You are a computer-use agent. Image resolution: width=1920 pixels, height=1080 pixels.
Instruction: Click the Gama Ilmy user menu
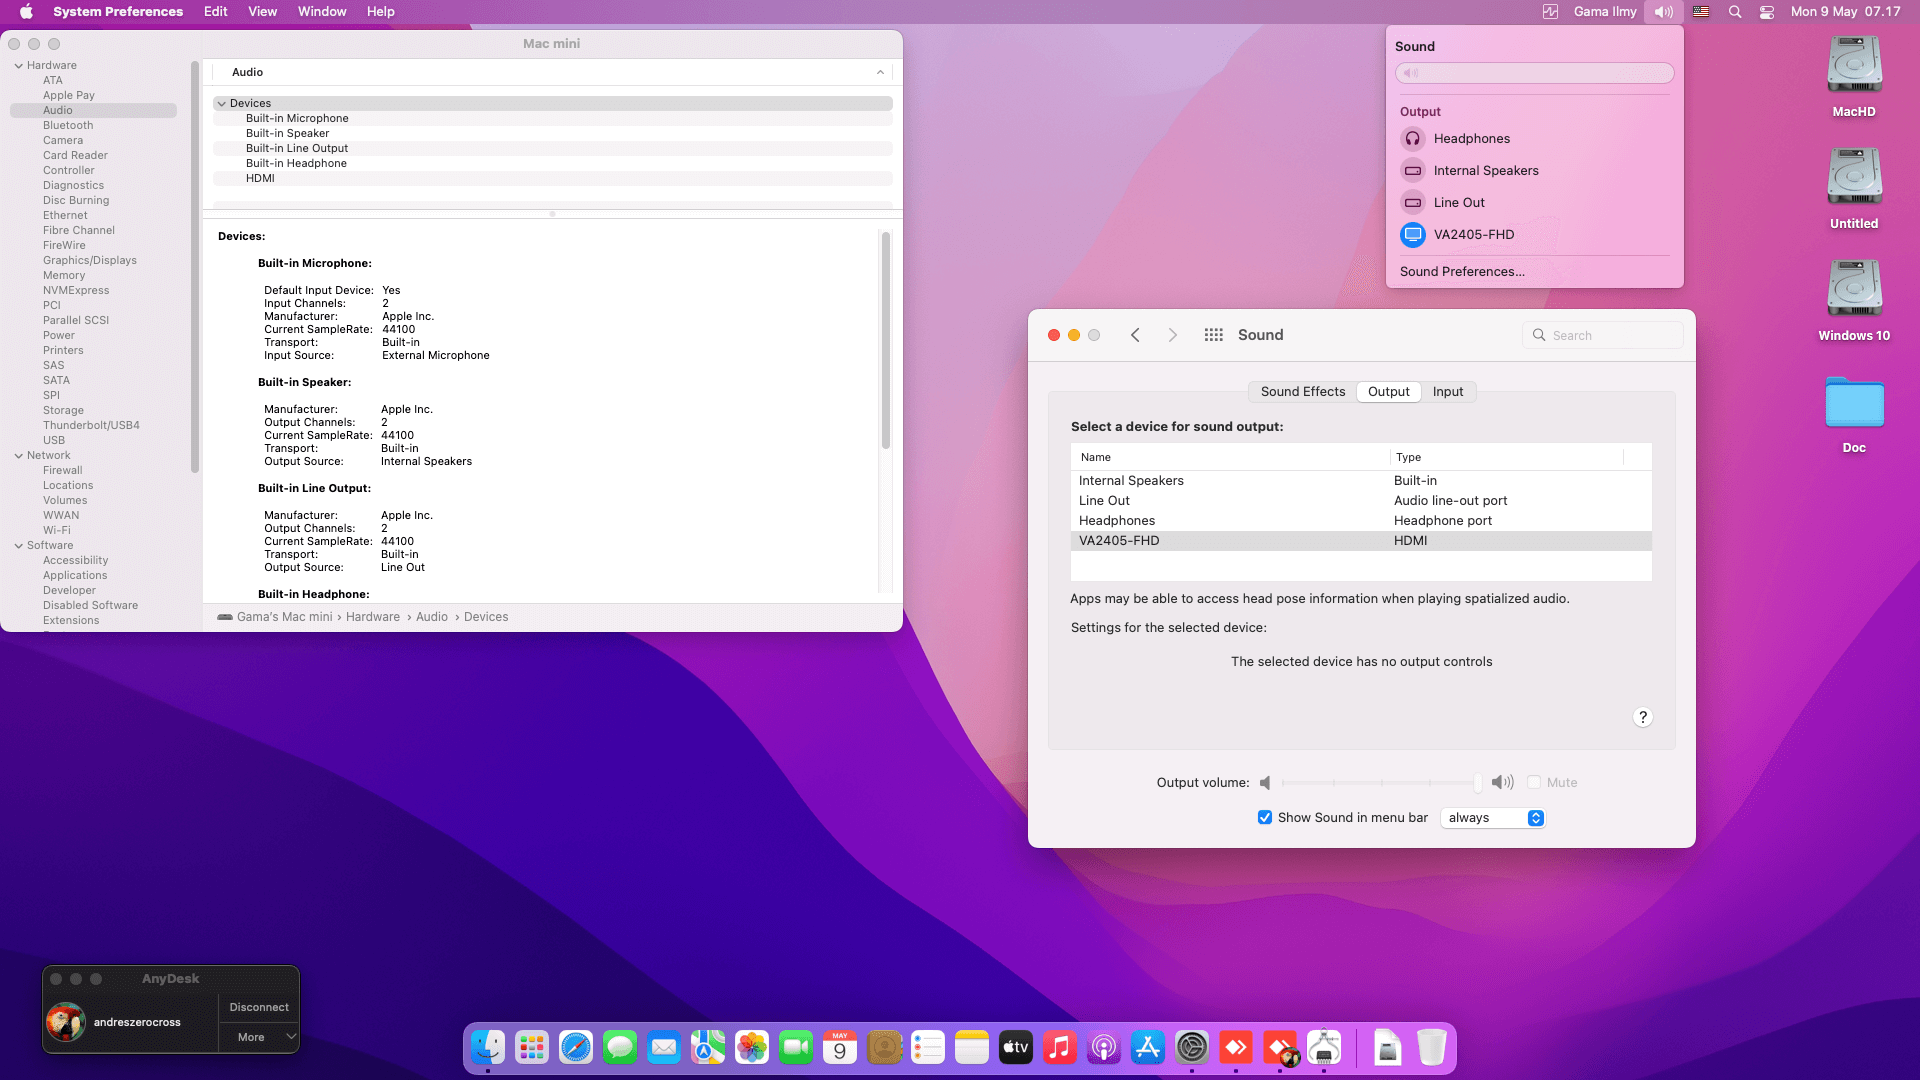1604,12
